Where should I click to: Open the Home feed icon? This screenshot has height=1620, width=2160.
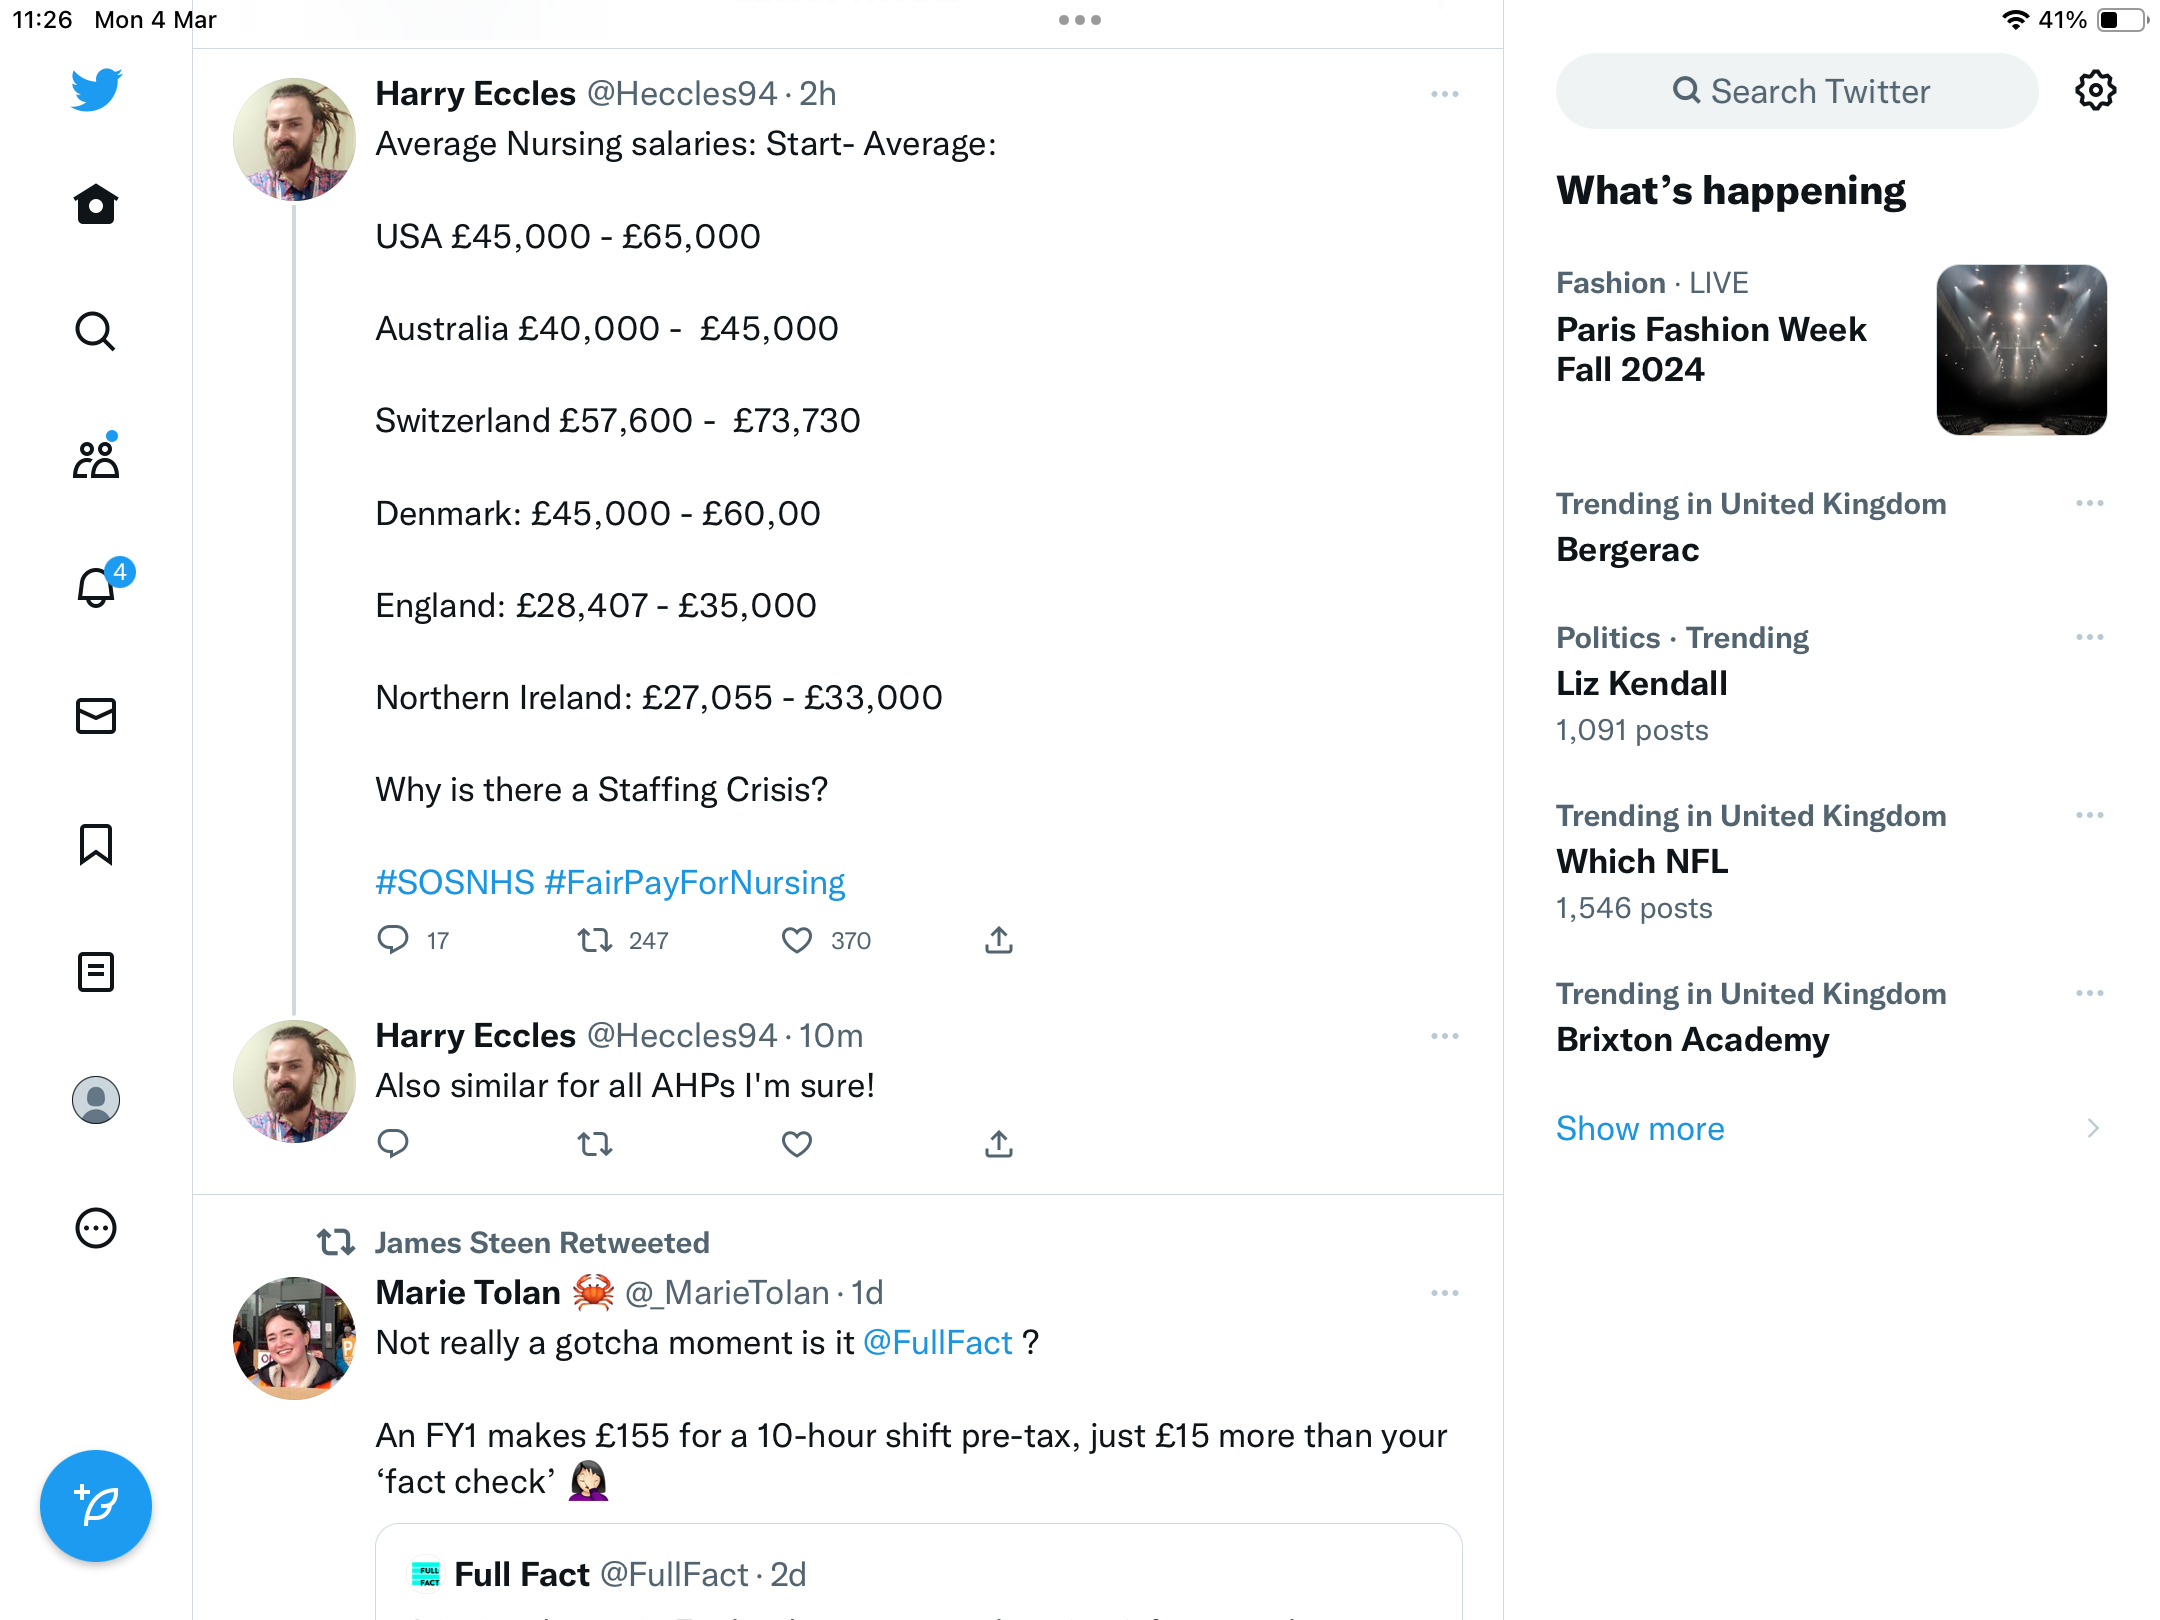tap(96, 205)
